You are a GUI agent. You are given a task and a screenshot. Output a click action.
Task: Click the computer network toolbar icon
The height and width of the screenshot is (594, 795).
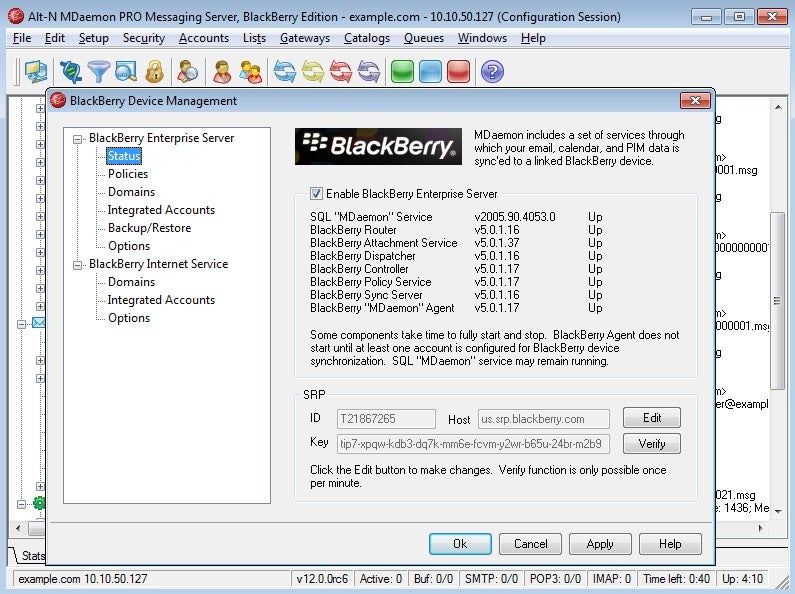pyautogui.click(x=37, y=71)
